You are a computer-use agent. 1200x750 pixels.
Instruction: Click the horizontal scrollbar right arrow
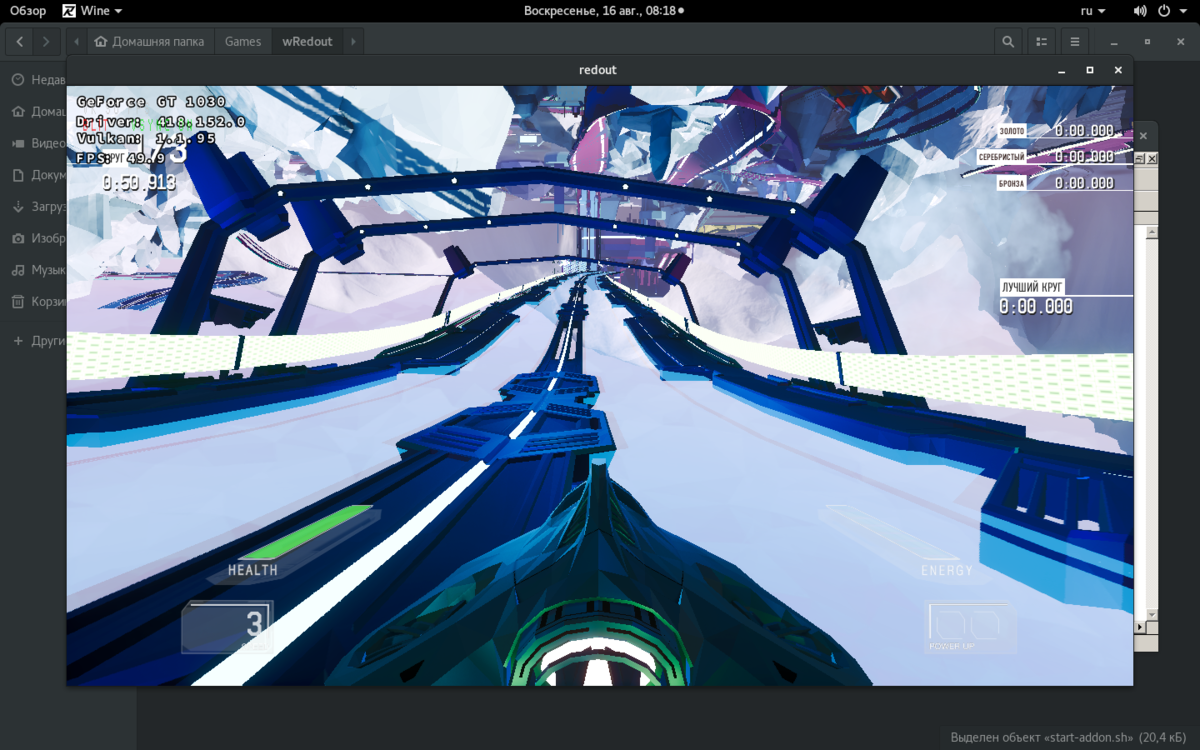click(x=1139, y=627)
